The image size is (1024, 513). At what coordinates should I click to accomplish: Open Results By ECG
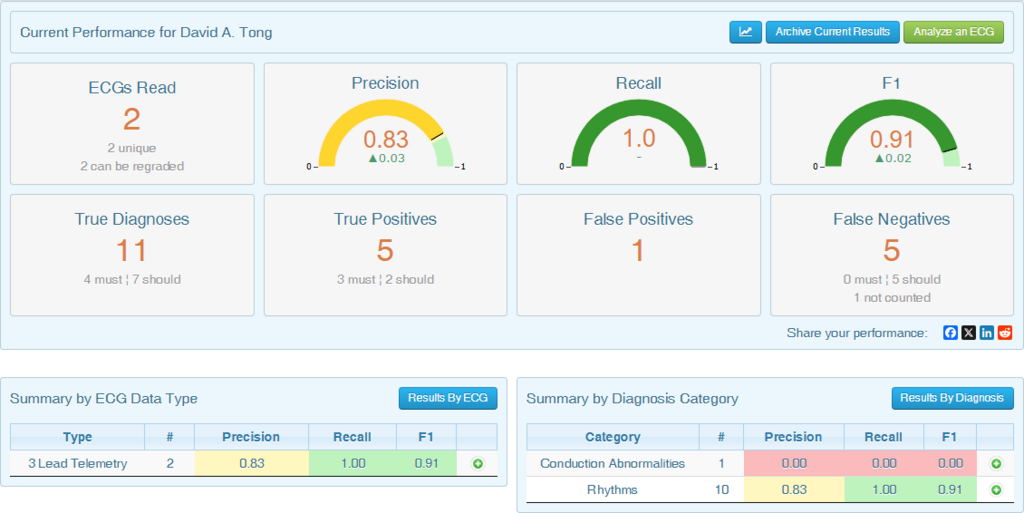point(448,398)
